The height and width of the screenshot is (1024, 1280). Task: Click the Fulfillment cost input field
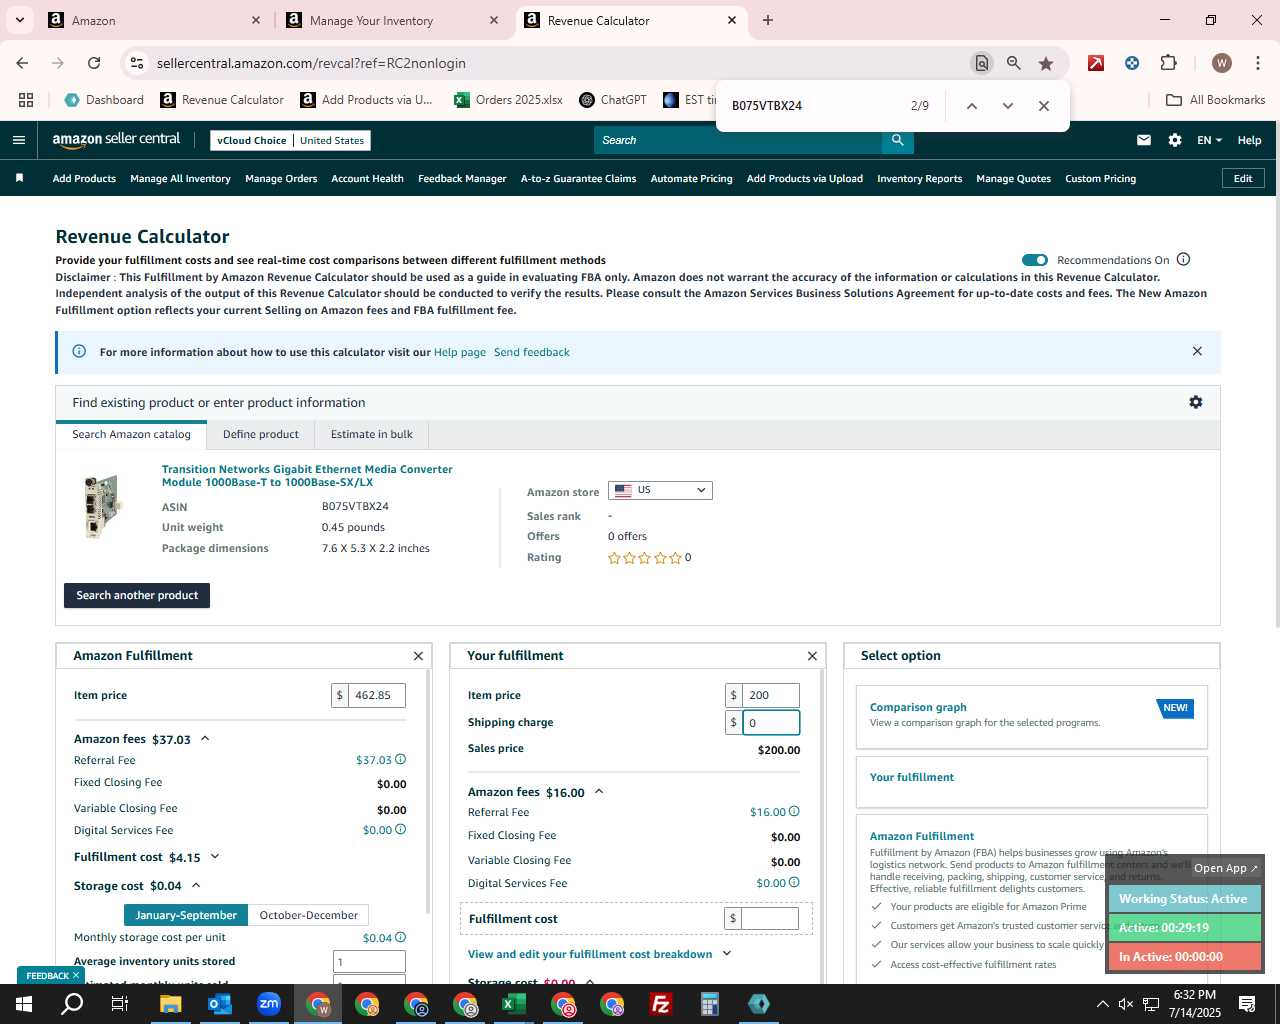click(x=769, y=918)
